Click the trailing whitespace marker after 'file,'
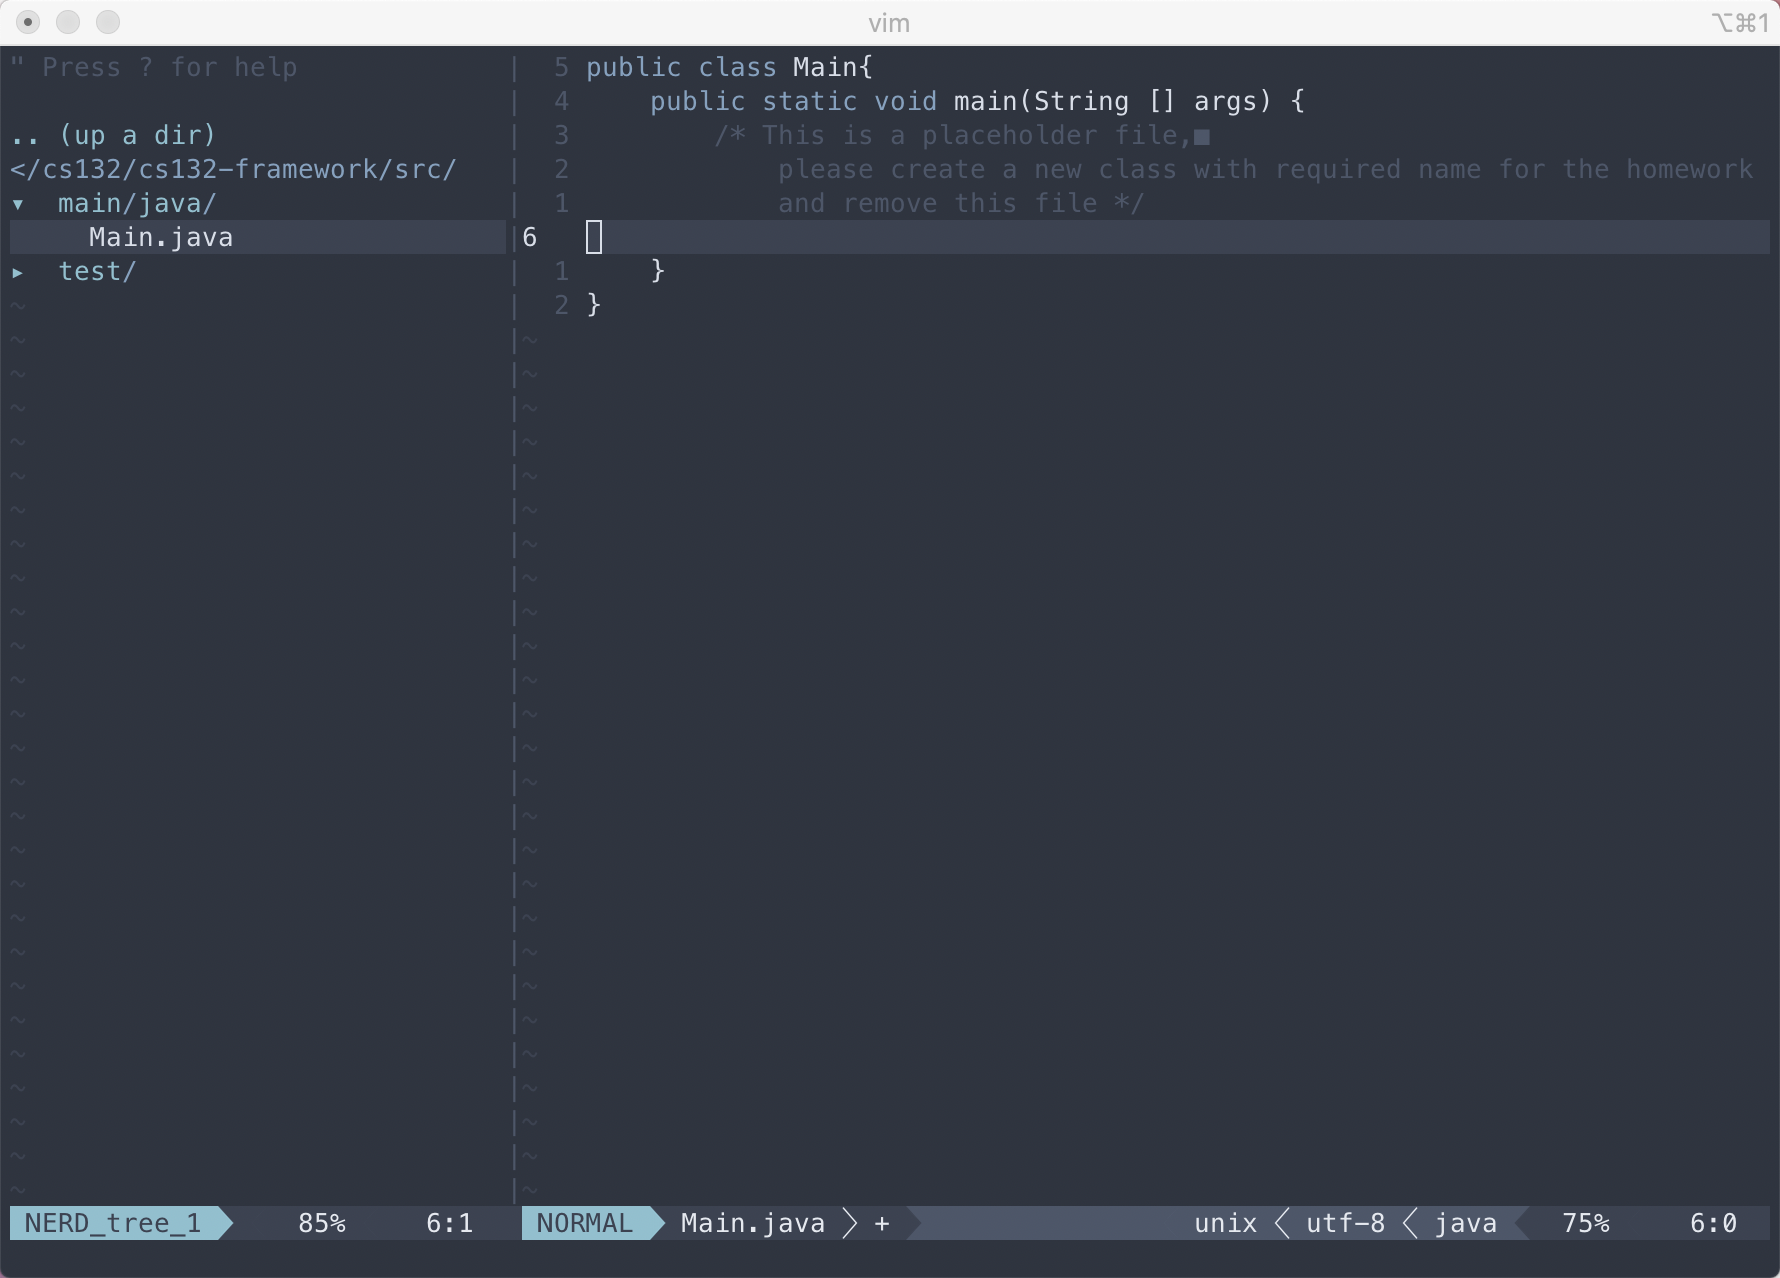This screenshot has height=1278, width=1780. 1202,137
